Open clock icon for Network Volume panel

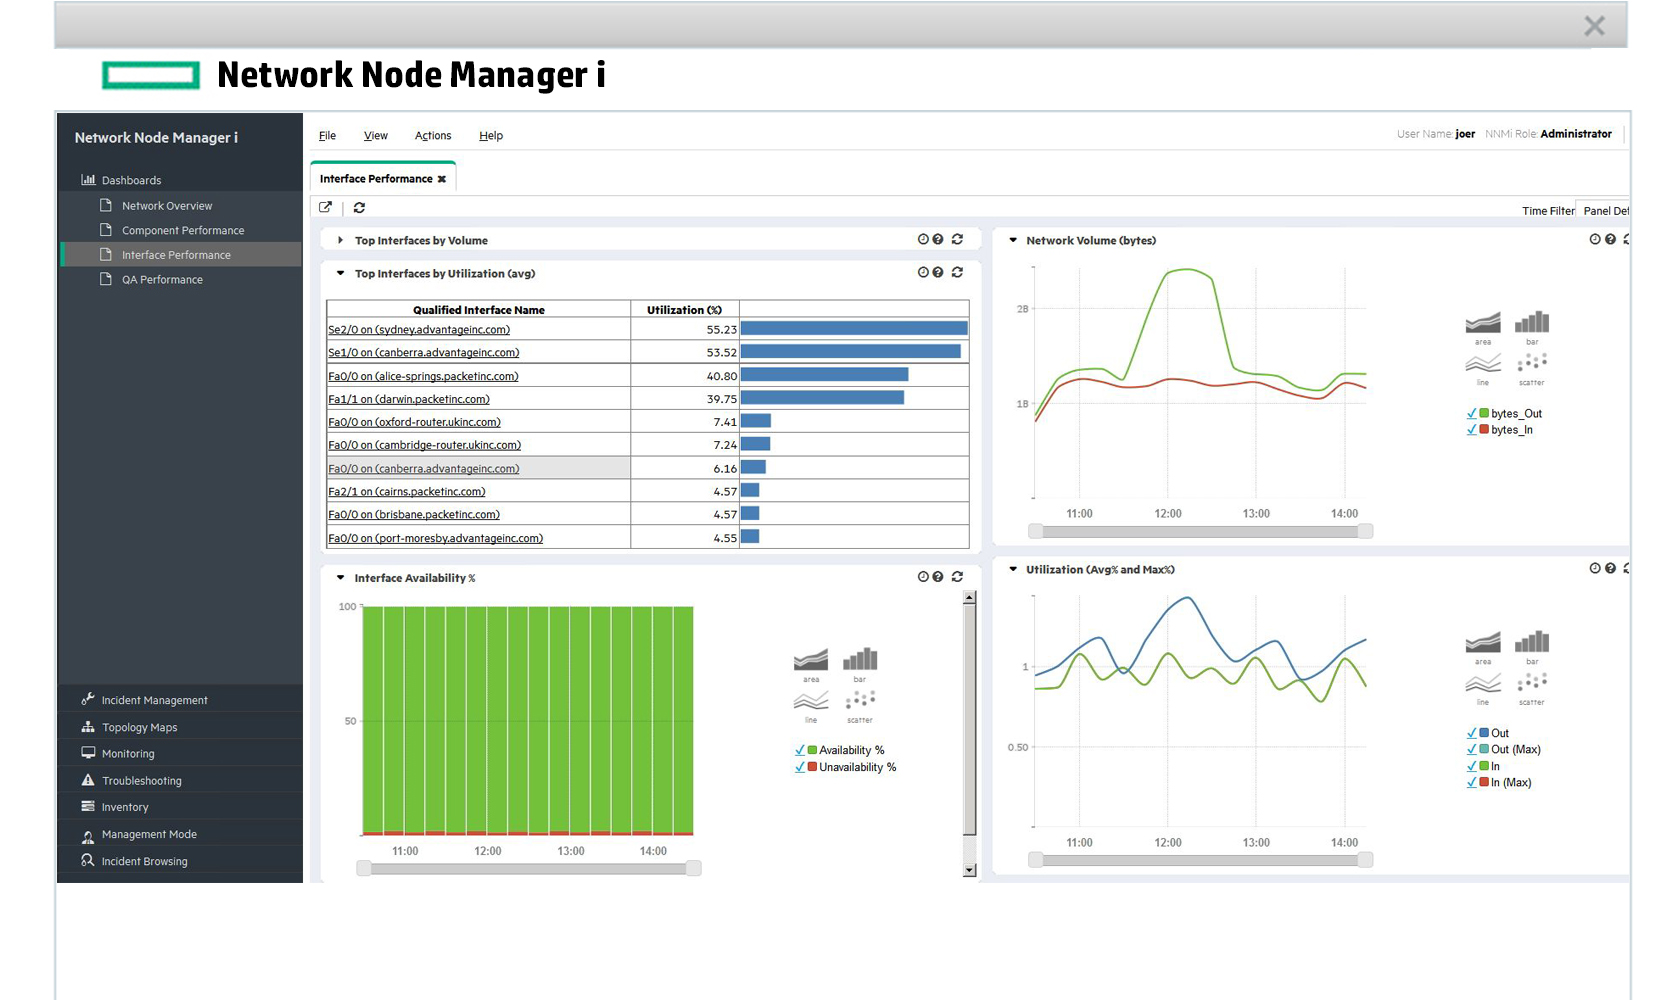pyautogui.click(x=1595, y=239)
